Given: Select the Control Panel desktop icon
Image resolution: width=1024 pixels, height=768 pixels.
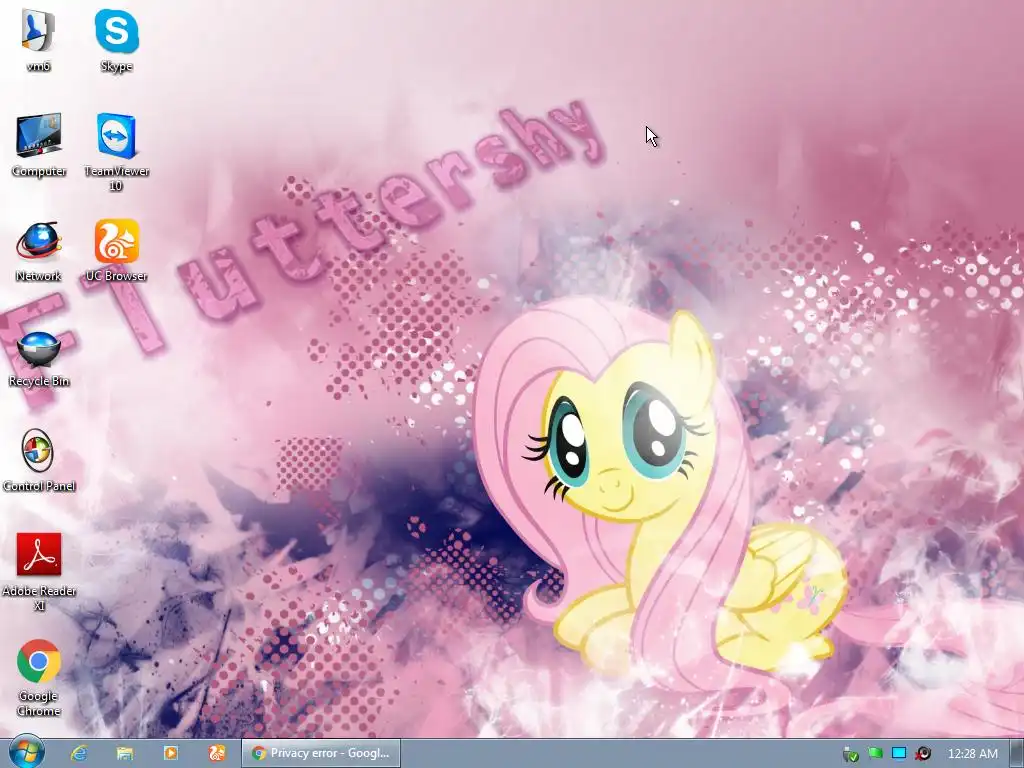Looking at the screenshot, I should pos(39,460).
